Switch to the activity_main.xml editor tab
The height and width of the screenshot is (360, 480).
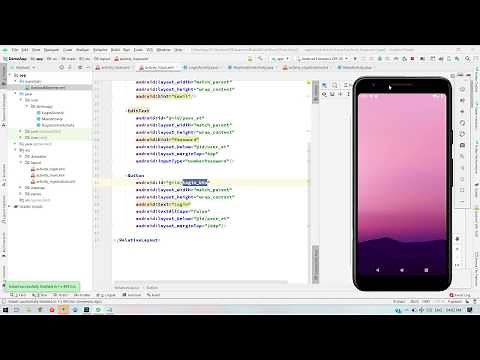coord(158,68)
